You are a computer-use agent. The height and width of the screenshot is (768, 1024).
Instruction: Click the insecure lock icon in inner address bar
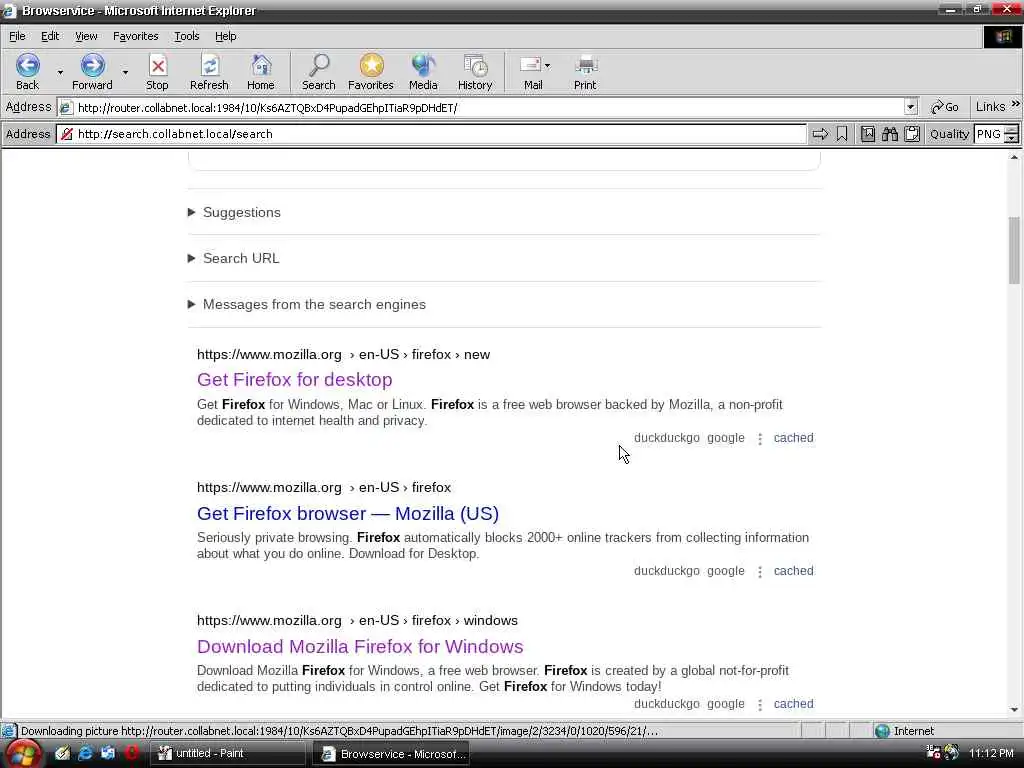pos(67,135)
